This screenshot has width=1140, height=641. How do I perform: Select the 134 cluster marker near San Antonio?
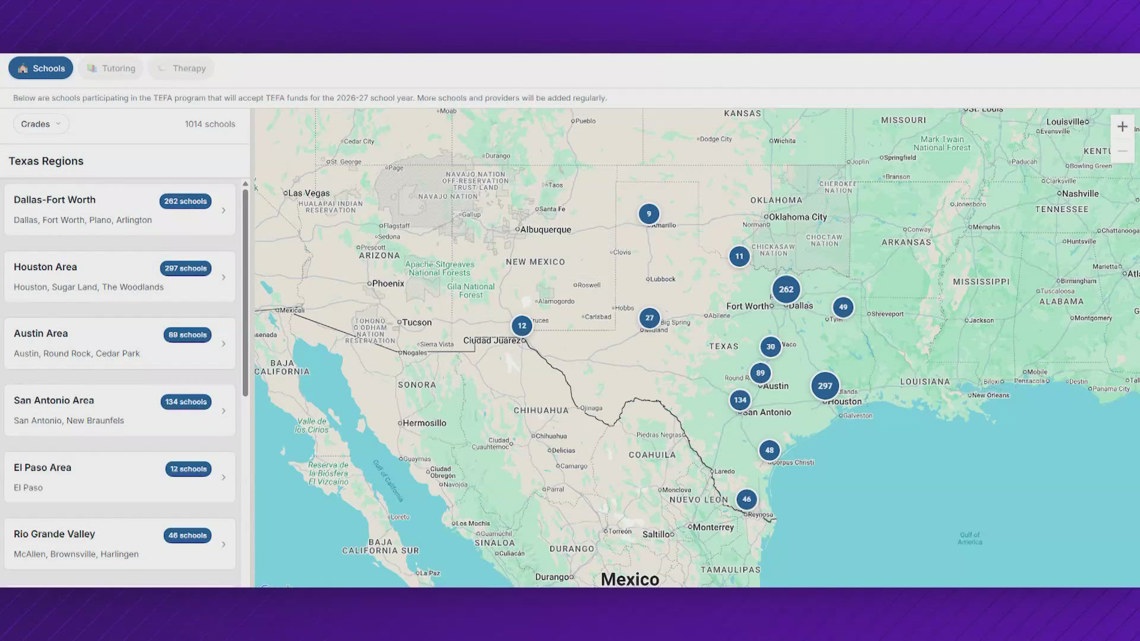click(x=740, y=400)
